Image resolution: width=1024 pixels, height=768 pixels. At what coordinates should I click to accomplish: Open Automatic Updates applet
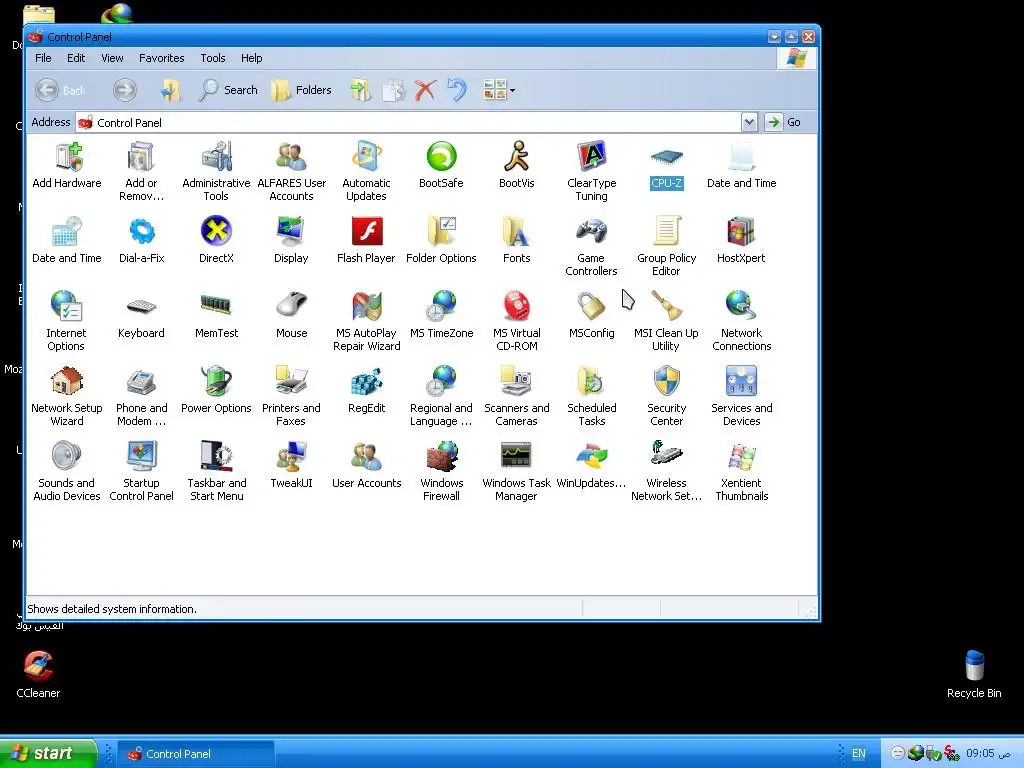[x=366, y=171]
